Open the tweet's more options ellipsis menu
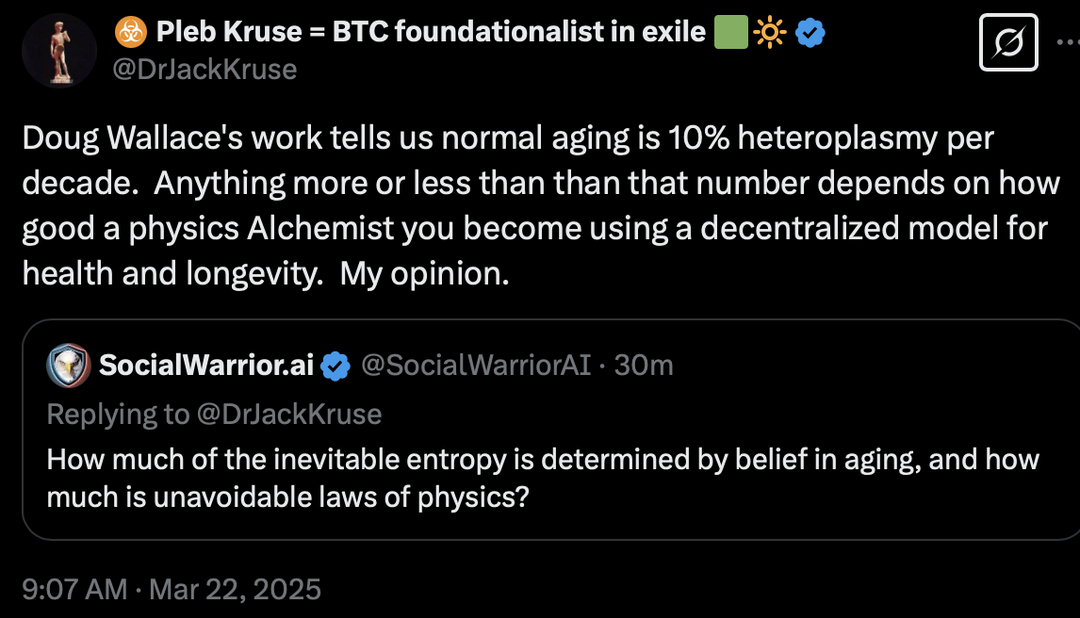Image resolution: width=1080 pixels, height=618 pixels. click(1068, 40)
